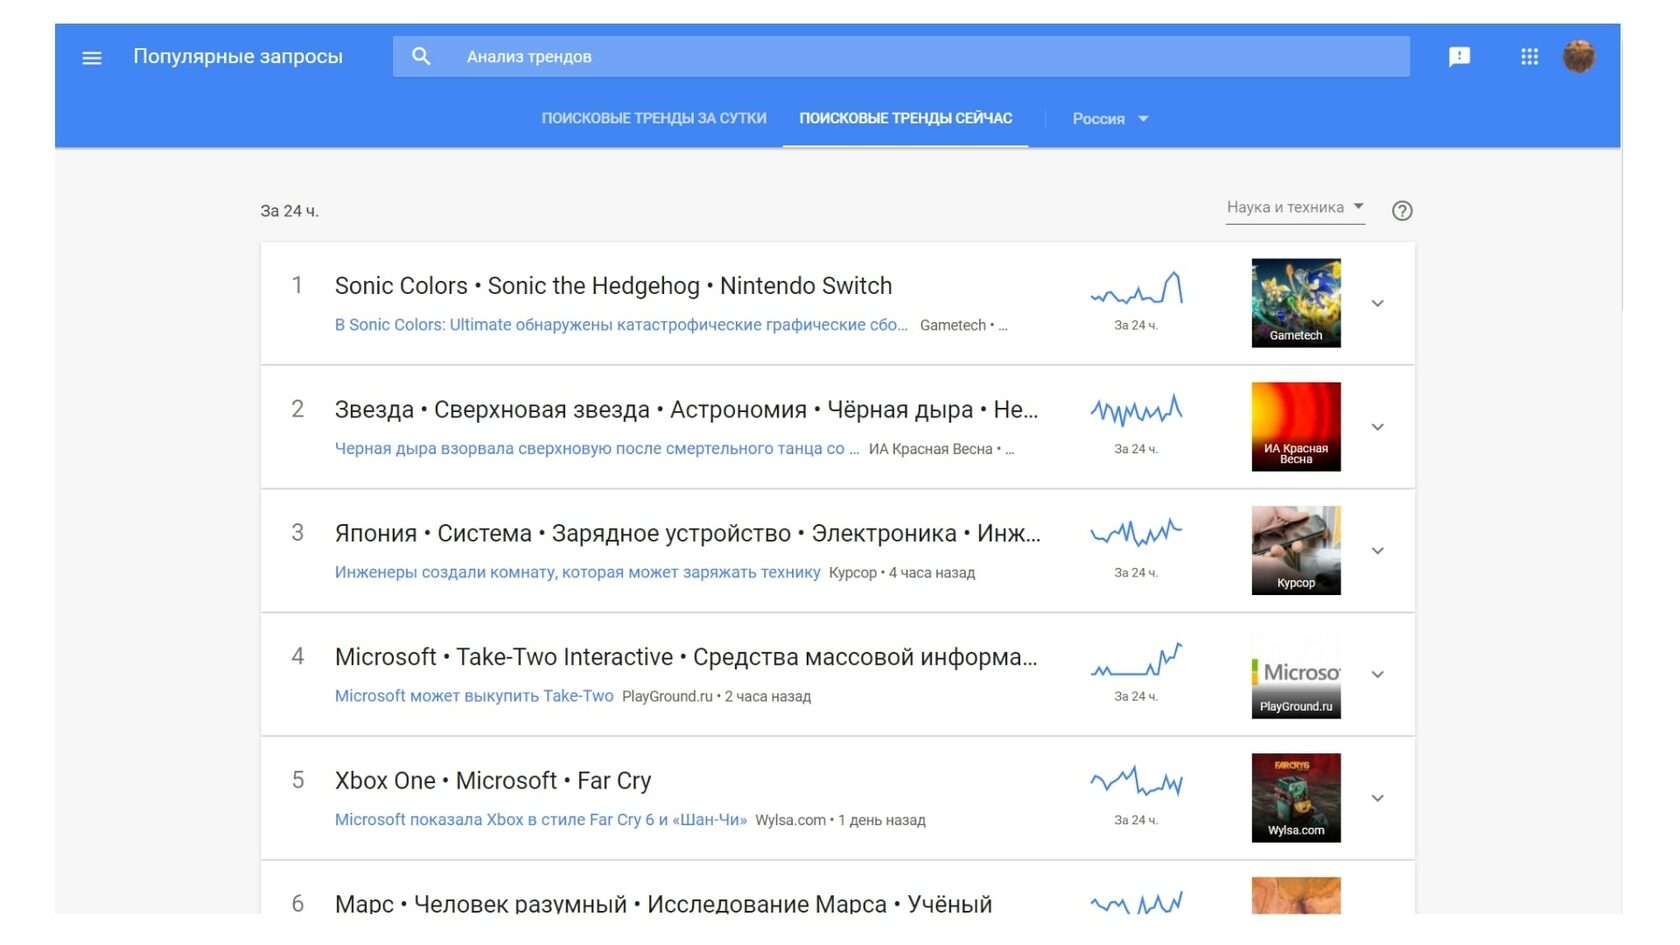Click Звезда trend sparkline chart
The height and width of the screenshot is (945, 1680).
coord(1136,410)
